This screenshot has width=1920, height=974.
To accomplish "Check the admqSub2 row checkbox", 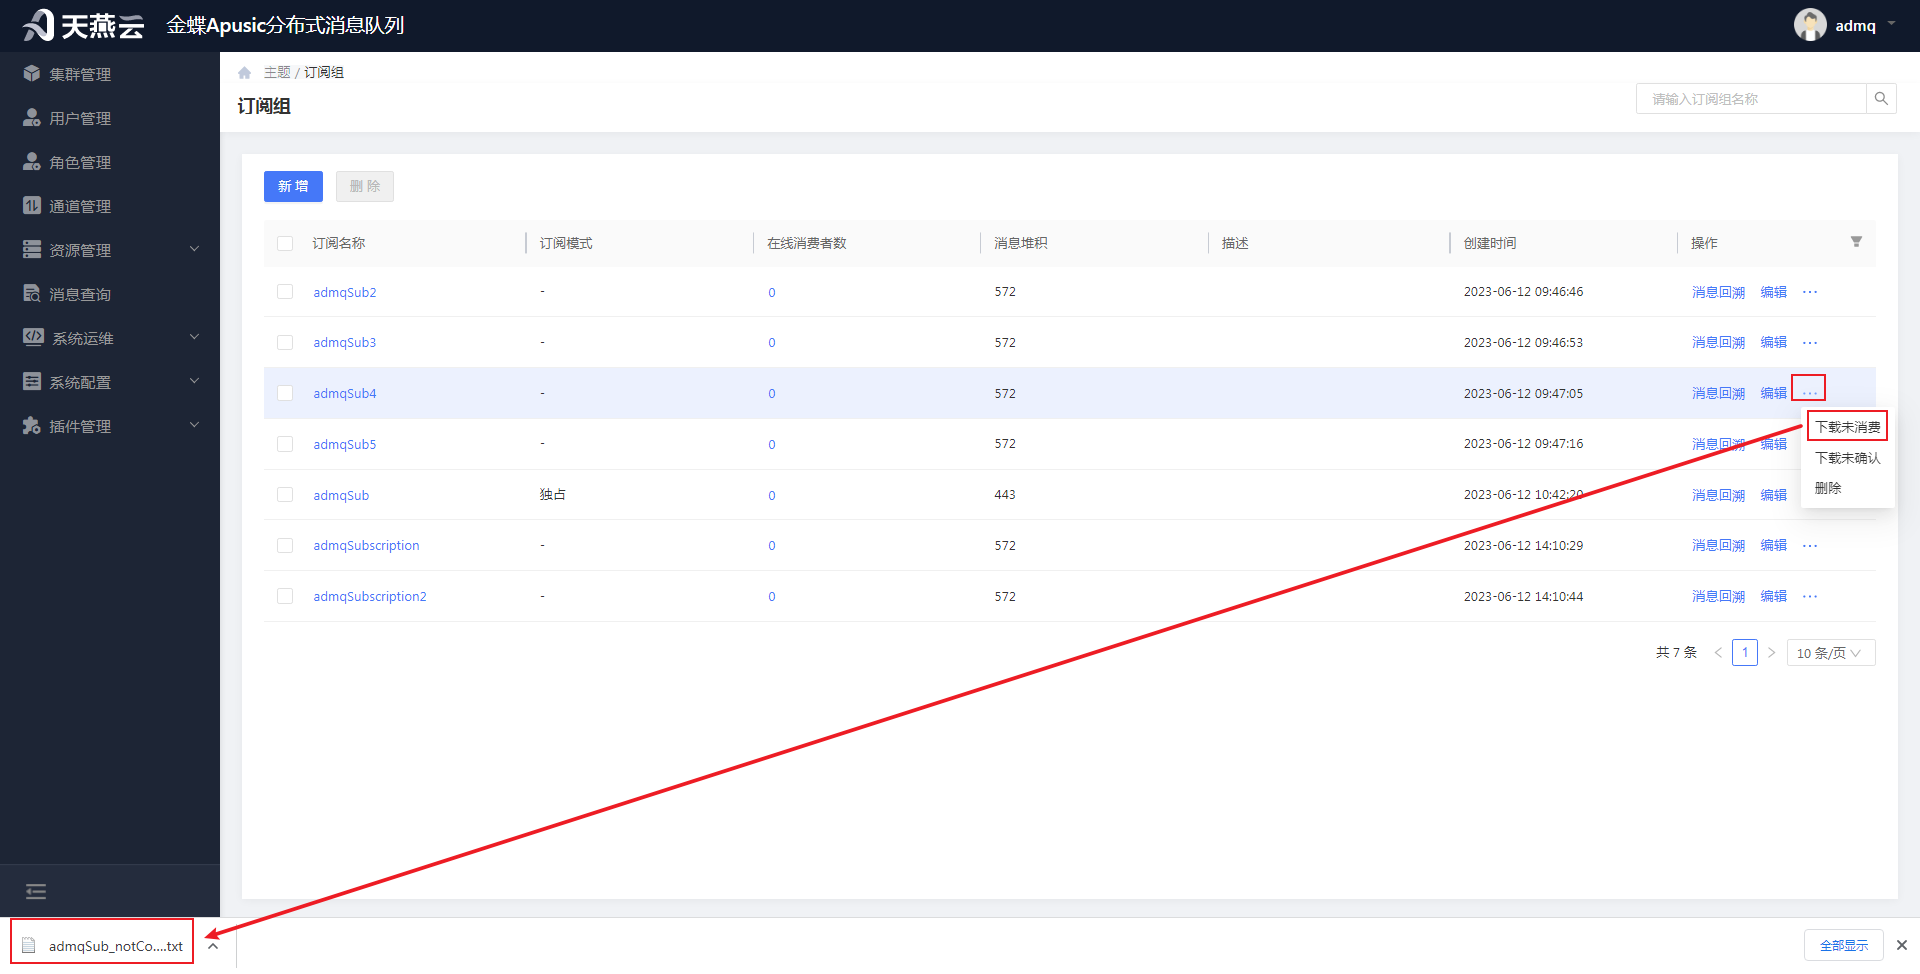I will (x=285, y=292).
